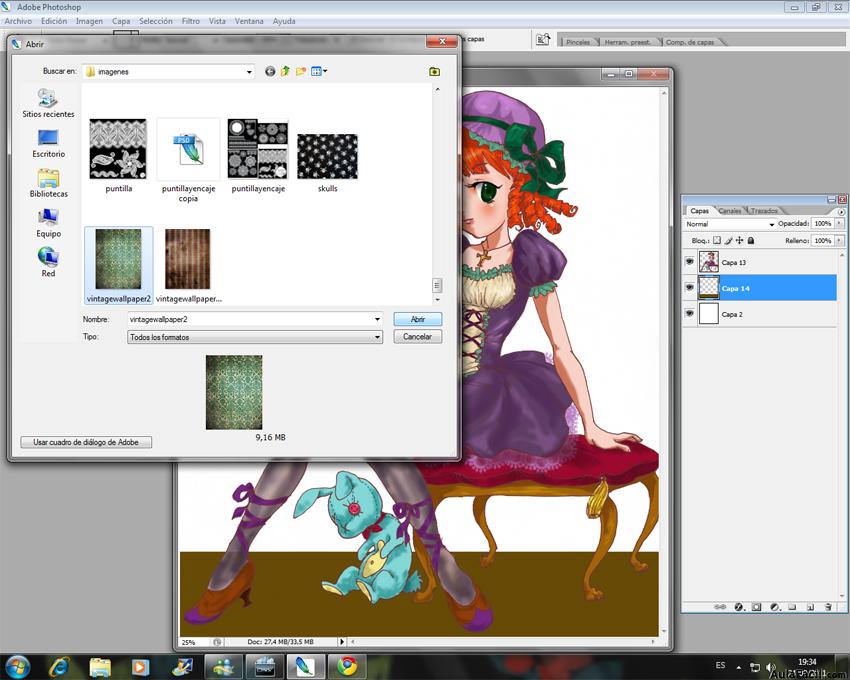Open Windows Media Player from the taskbar
Screen dimensions: 850x680
pos(140,666)
